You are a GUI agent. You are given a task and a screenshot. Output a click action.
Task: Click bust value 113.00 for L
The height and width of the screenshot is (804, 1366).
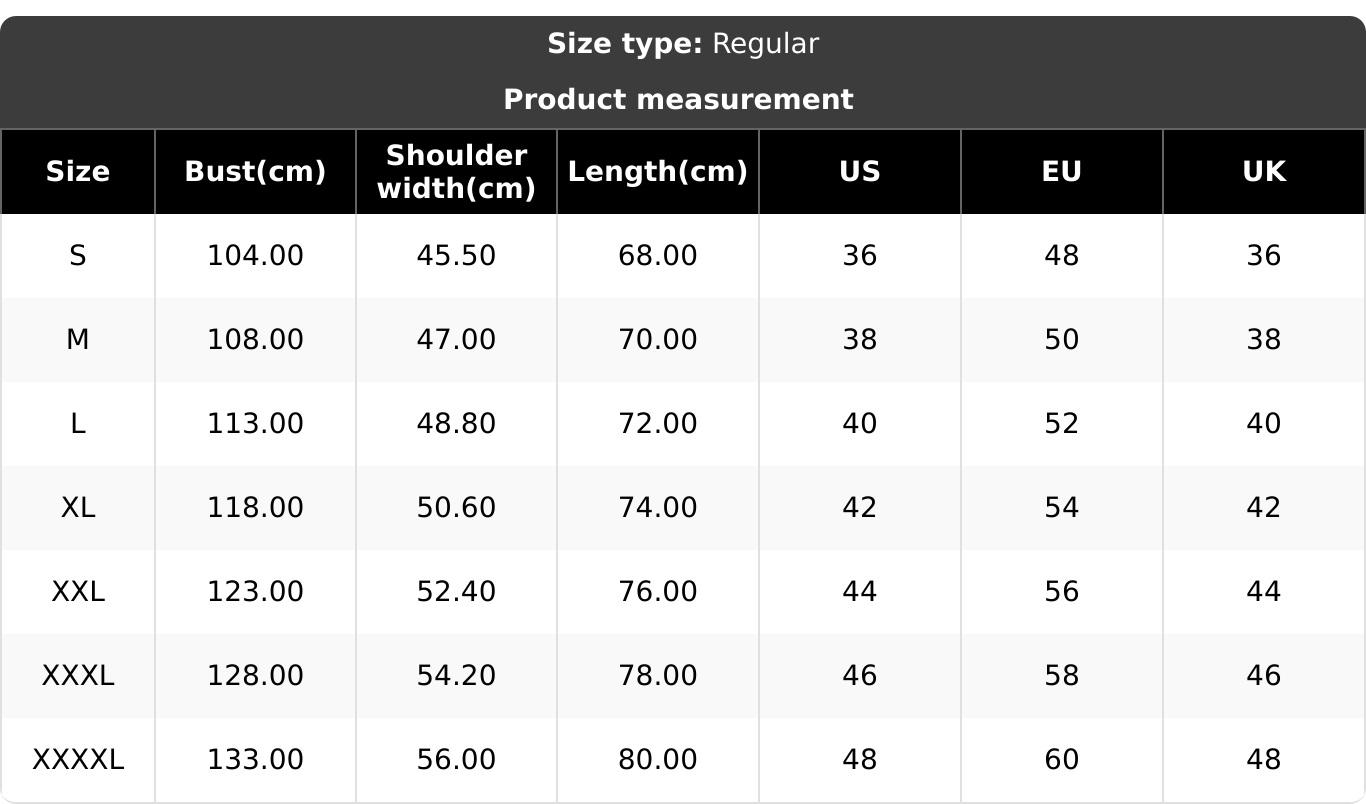click(255, 424)
